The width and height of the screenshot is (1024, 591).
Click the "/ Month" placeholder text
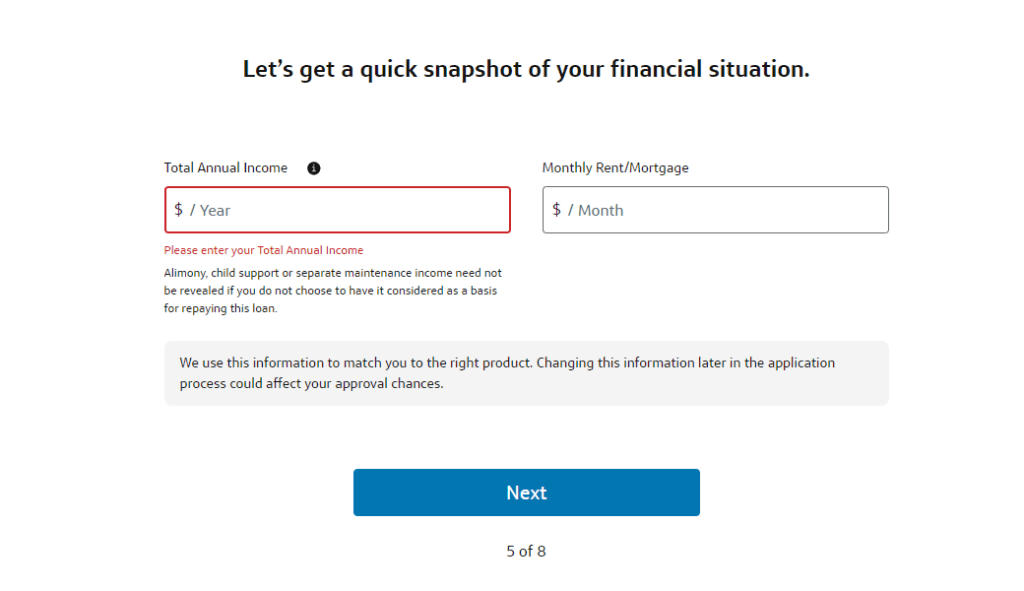[x=596, y=210]
